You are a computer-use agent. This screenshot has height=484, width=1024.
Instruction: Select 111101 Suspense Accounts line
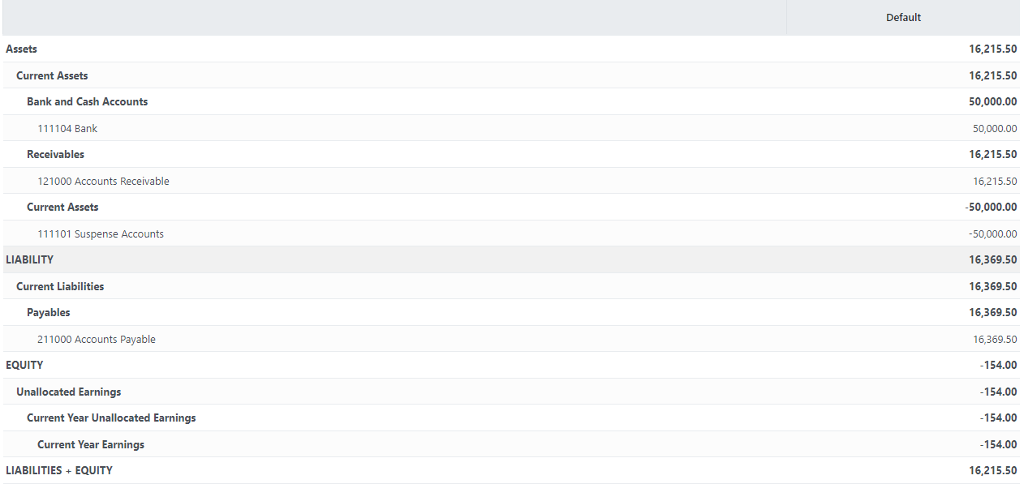coord(100,234)
